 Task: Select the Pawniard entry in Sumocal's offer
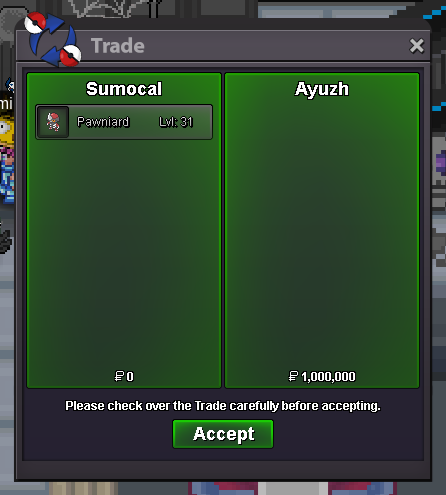[124, 122]
